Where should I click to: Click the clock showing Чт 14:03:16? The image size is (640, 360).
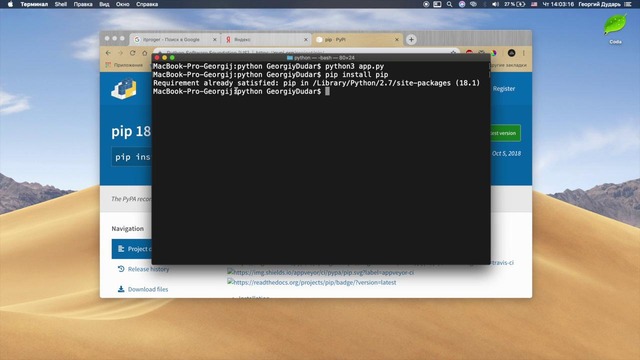558,4
